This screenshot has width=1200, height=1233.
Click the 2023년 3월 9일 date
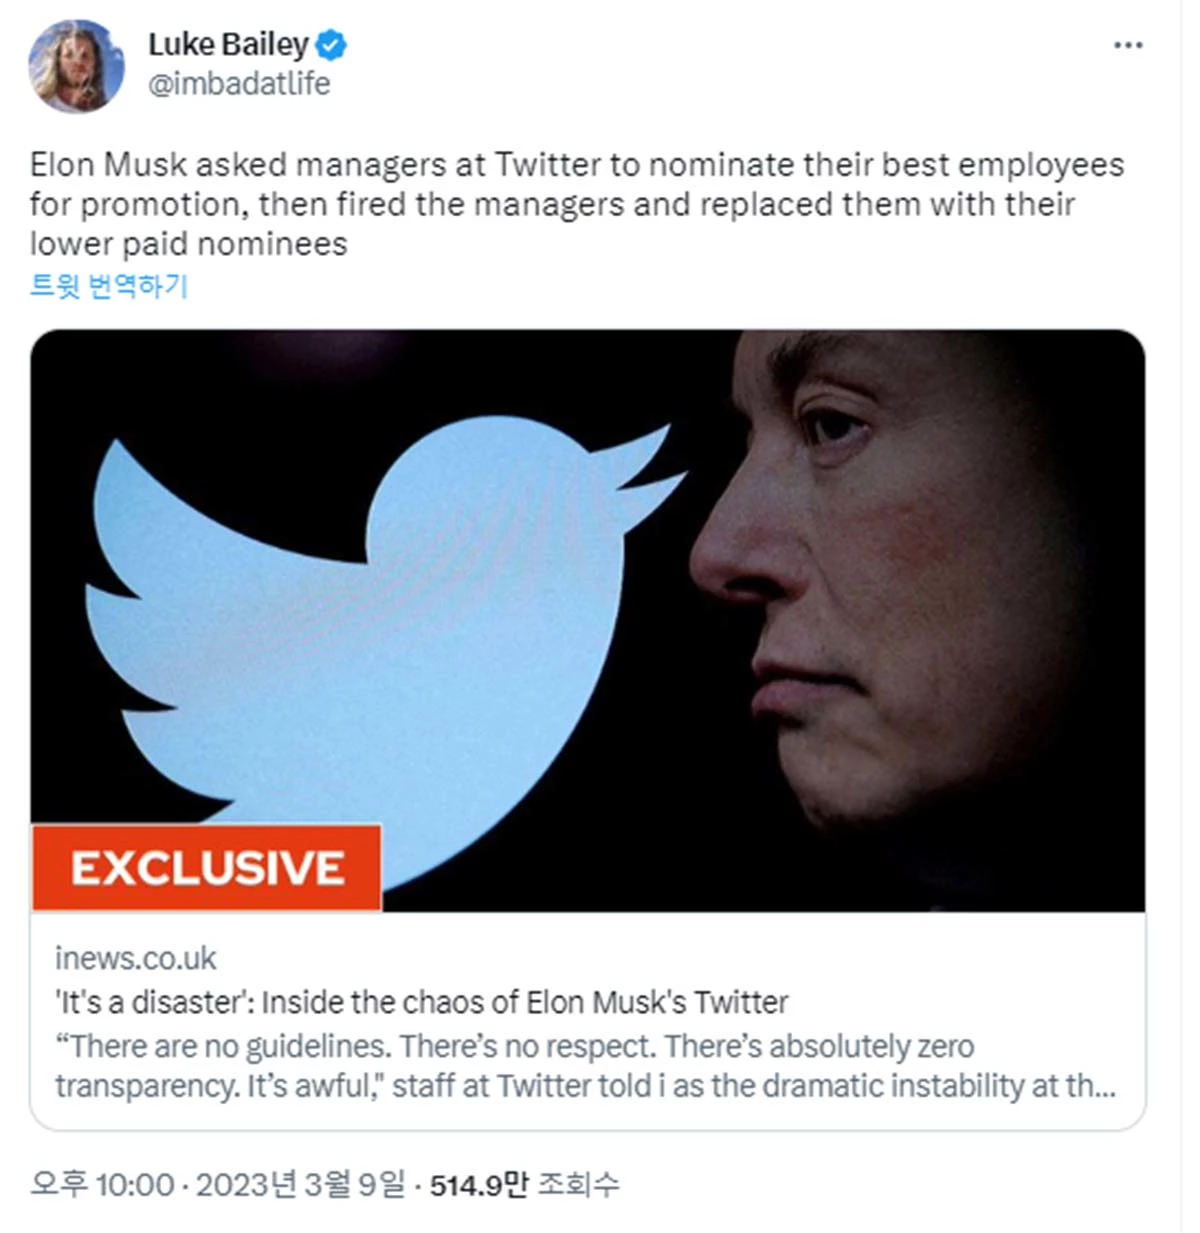[x=300, y=1185]
